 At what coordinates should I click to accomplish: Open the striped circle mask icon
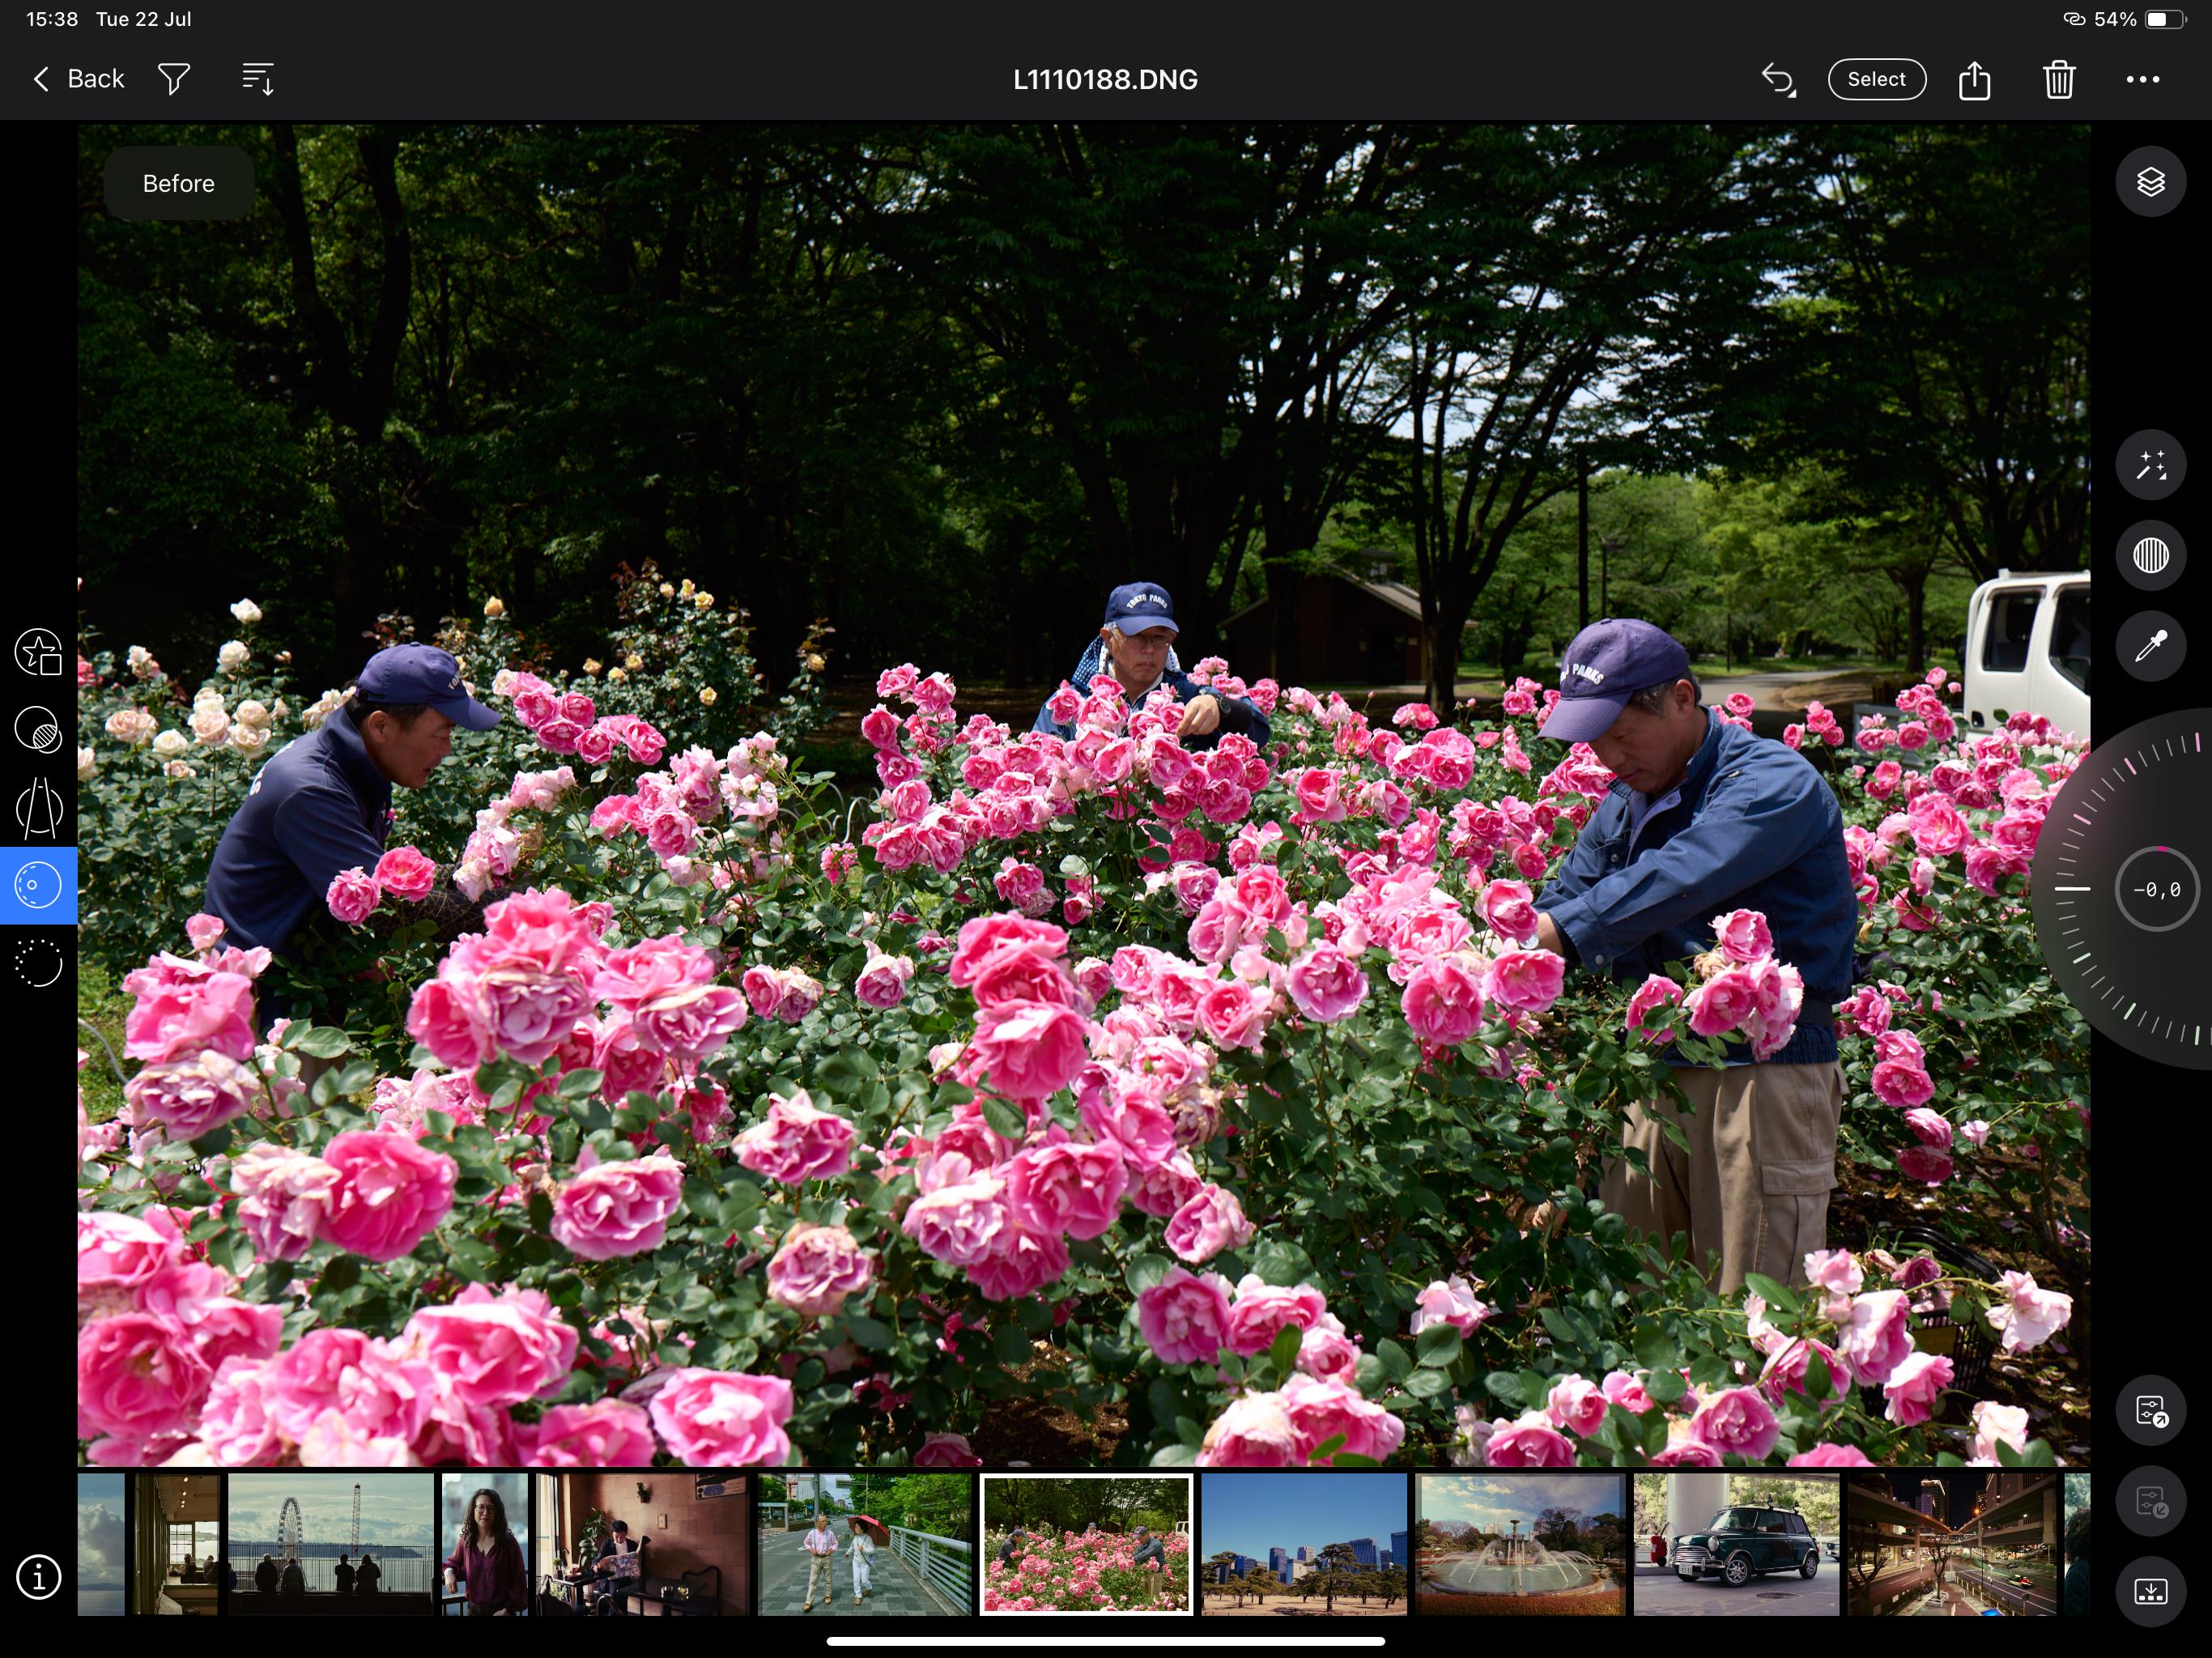click(x=2151, y=555)
